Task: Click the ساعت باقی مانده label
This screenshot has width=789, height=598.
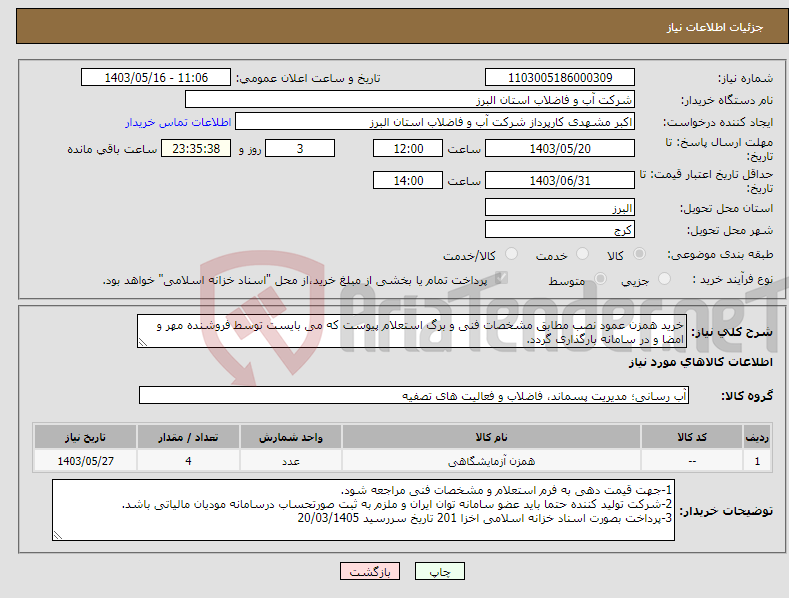Action: (x=112, y=149)
